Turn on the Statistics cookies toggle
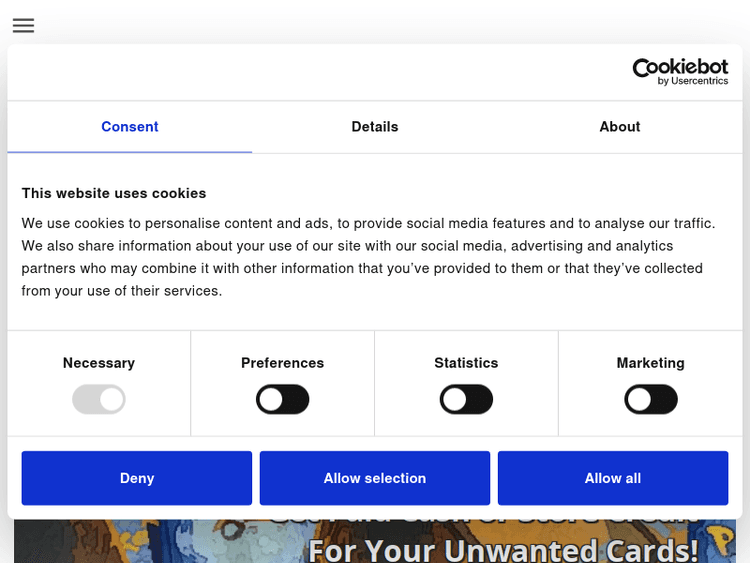This screenshot has width=750, height=563. [466, 400]
